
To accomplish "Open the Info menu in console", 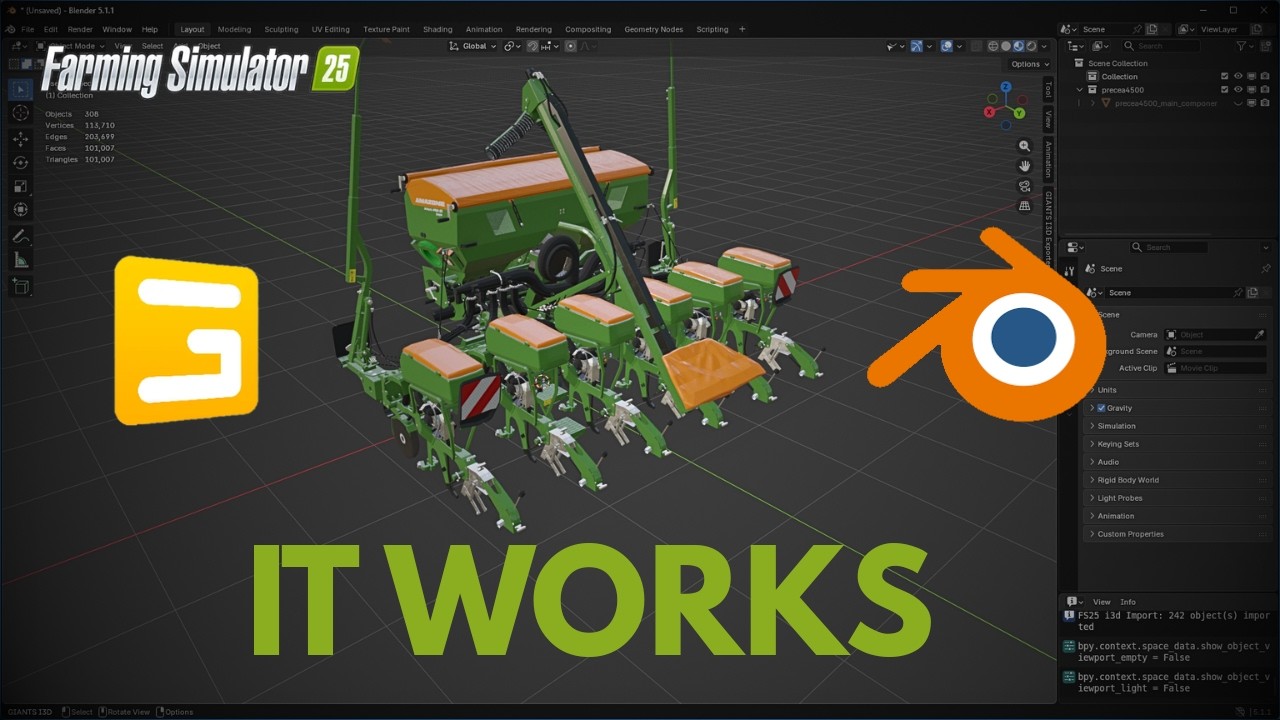I will (1128, 602).
